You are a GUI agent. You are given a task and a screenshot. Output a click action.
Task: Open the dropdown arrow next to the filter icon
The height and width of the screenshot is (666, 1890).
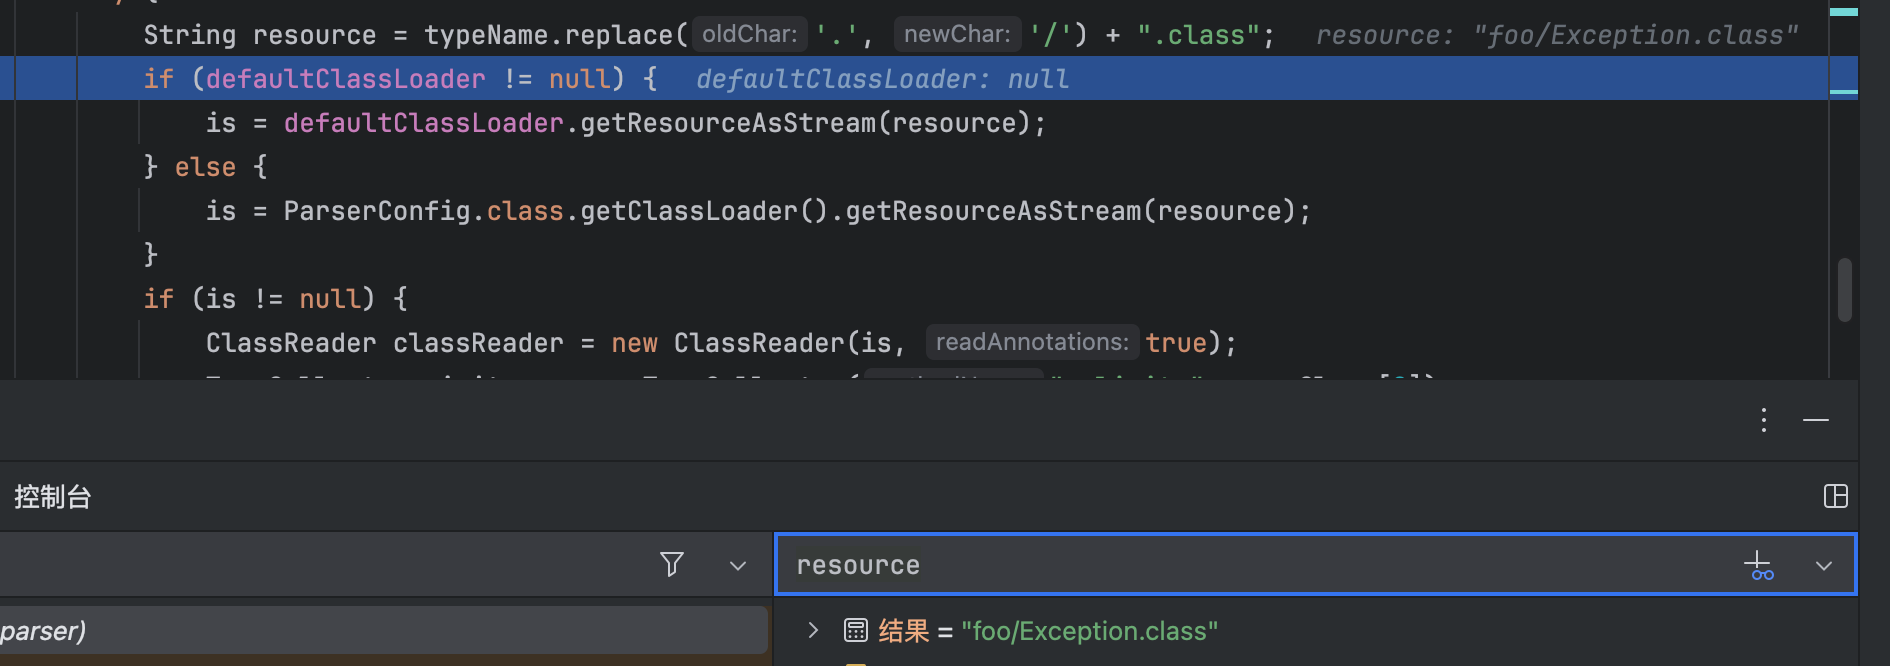pyautogui.click(x=738, y=566)
